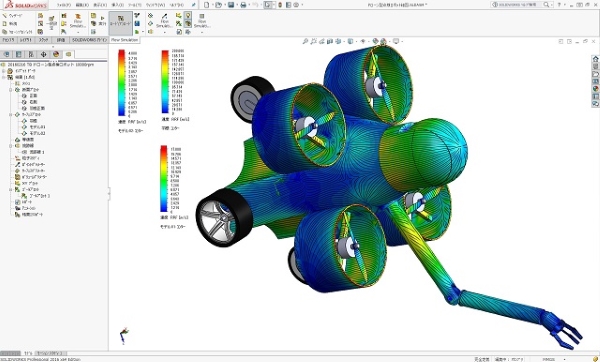Select the Flow Simulation analysis tree tab
This screenshot has width=600, height=362.
pos(68,54)
